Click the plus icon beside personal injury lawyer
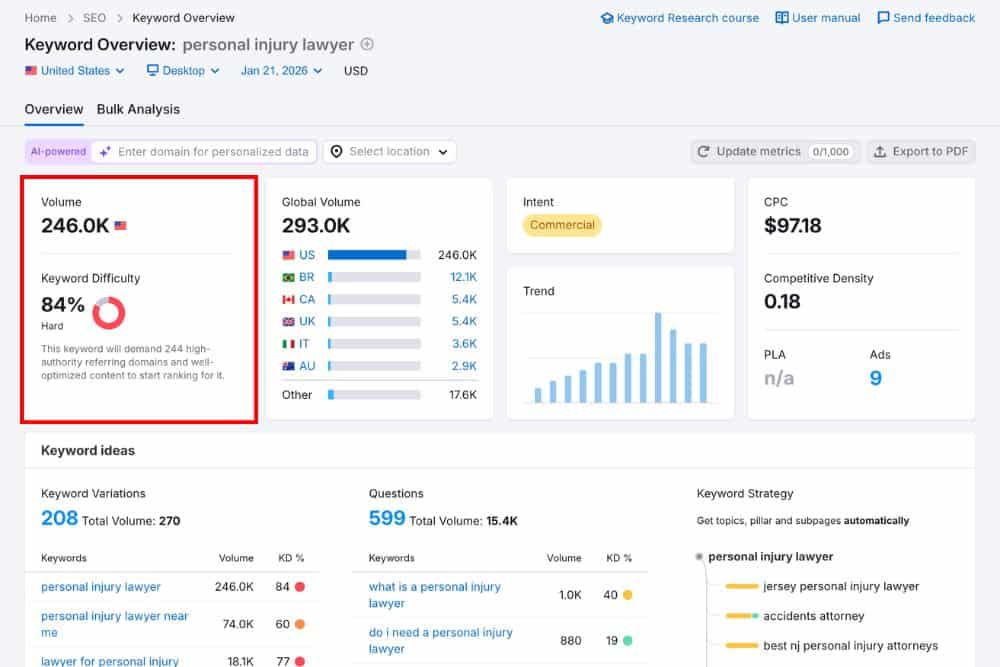 (x=370, y=44)
